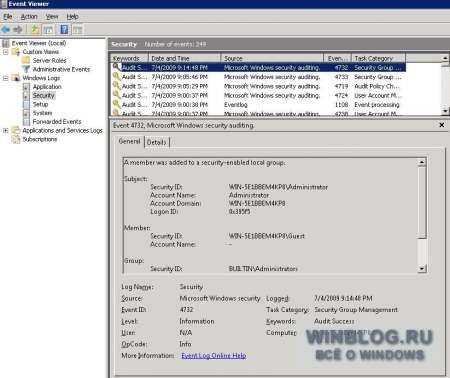Select the Event Viewer (Local) root node
This screenshot has height=378, width=450.
39,43
